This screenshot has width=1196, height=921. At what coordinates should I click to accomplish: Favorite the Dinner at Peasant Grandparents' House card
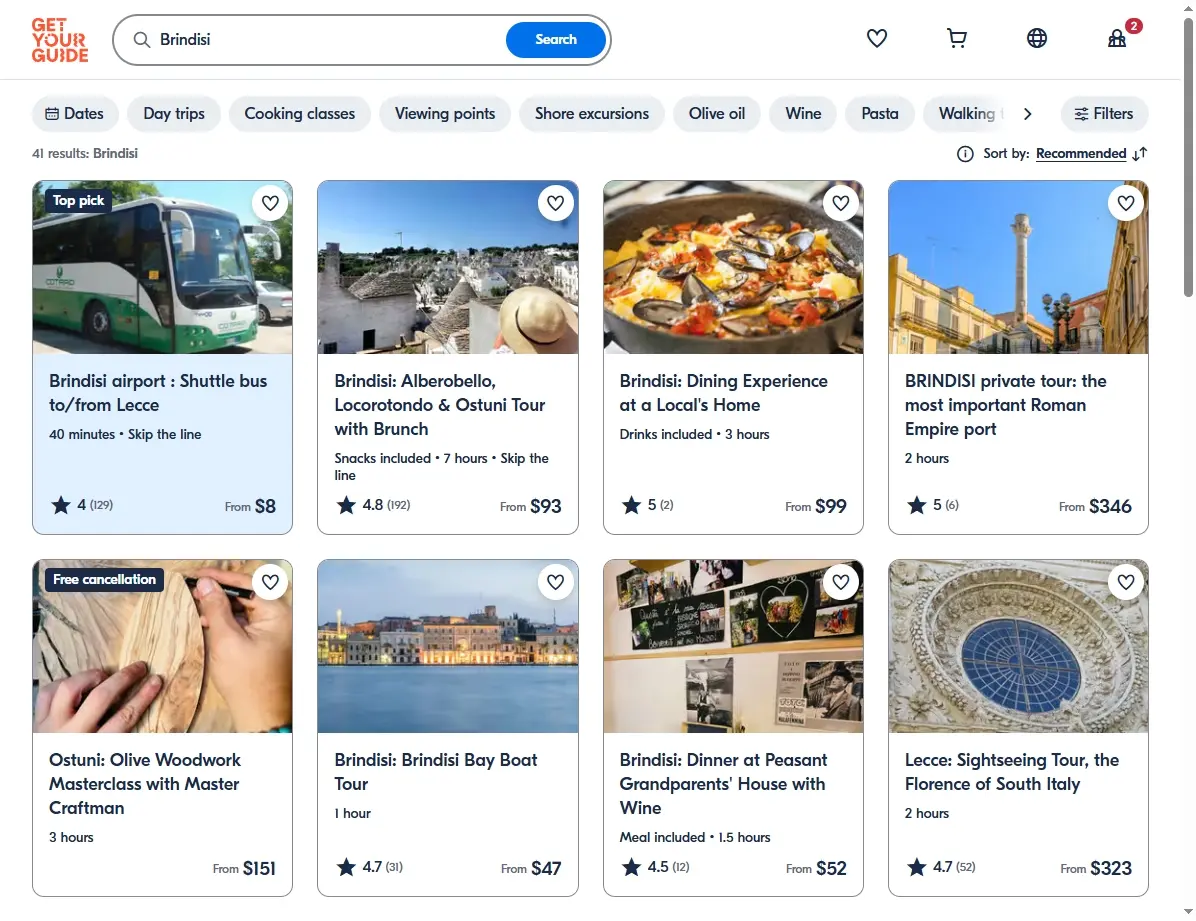841,582
